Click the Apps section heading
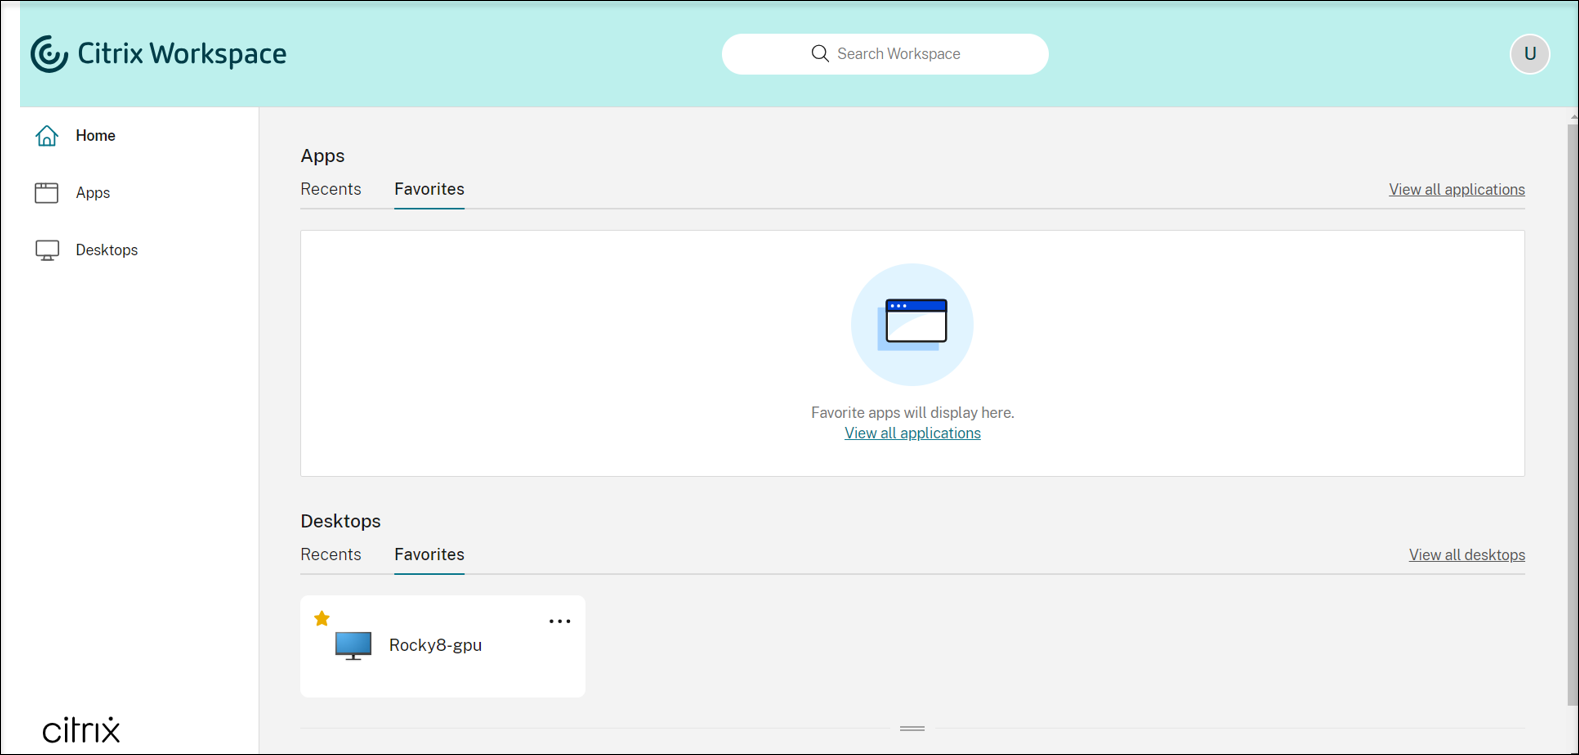 click(322, 156)
